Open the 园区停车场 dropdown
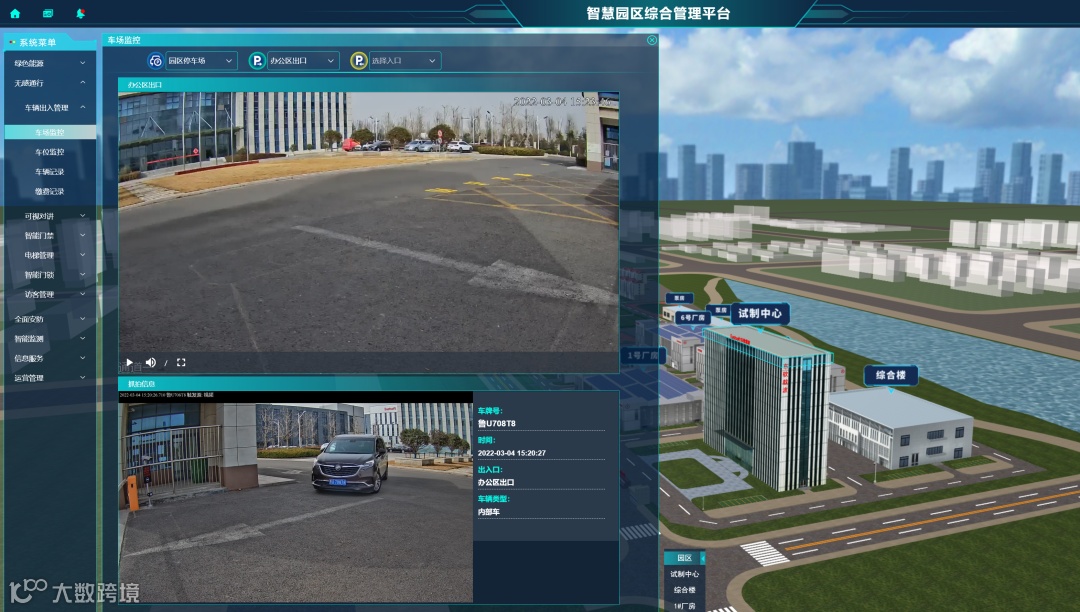Screen dimensions: 1080x612 [x=201, y=61]
